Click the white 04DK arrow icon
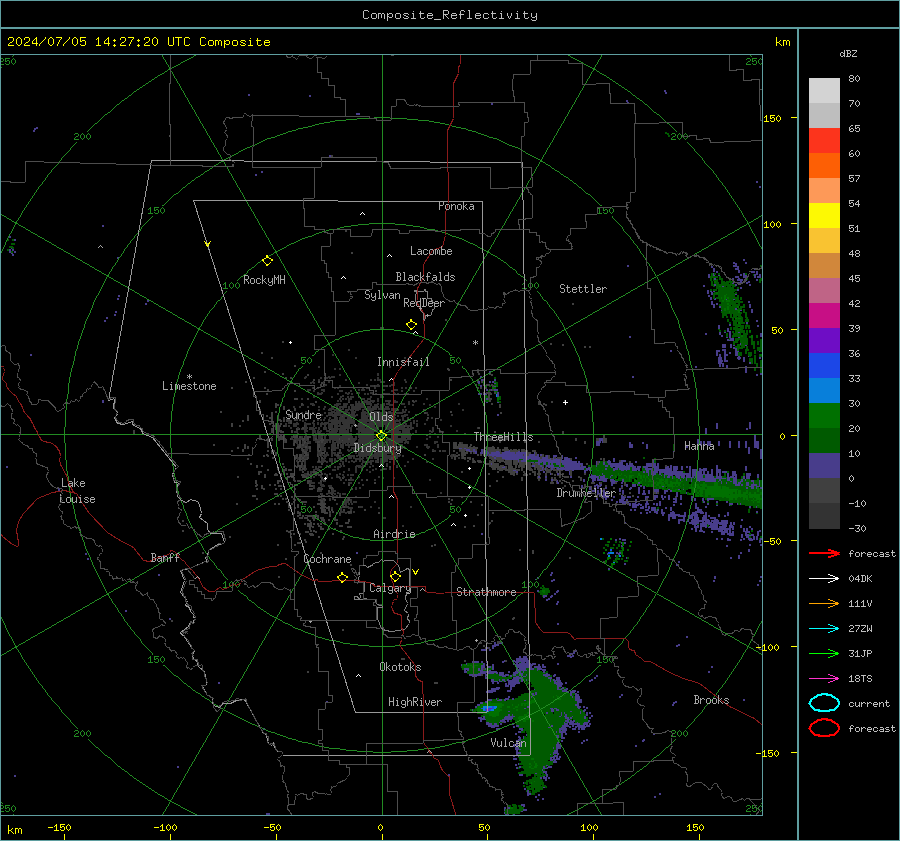The height and width of the screenshot is (841, 900). [824, 579]
